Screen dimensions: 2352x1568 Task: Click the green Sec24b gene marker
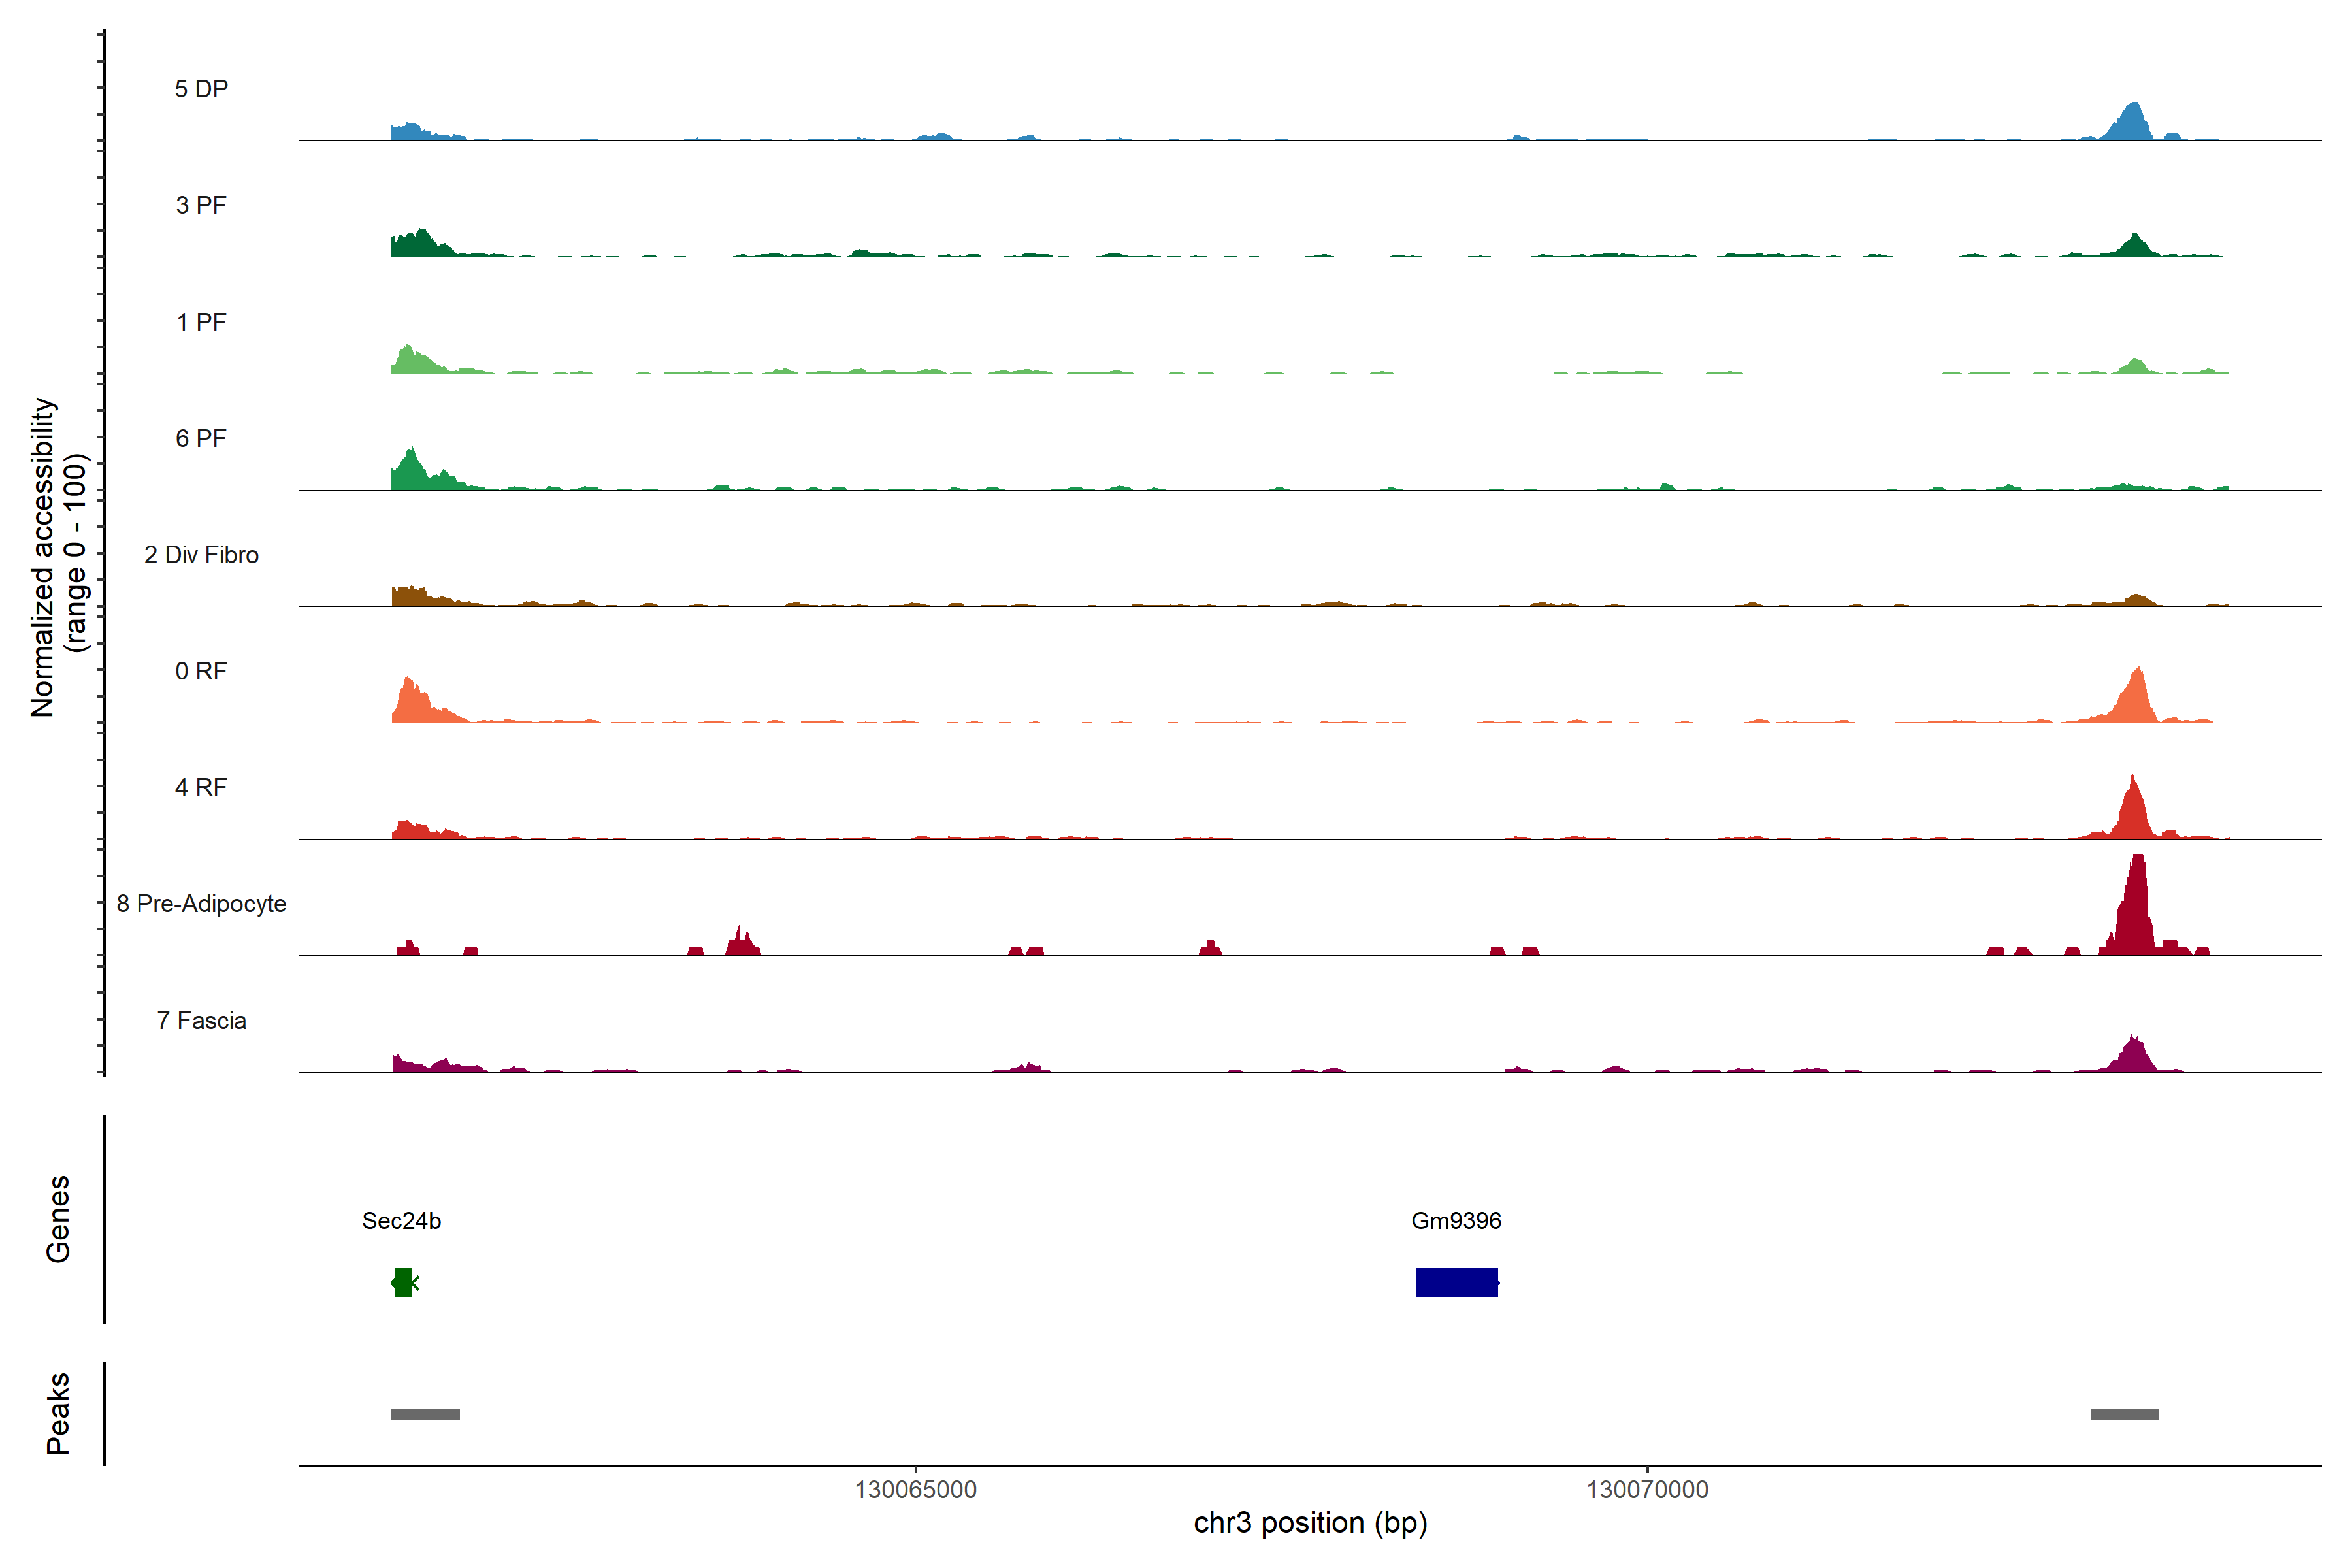(403, 1282)
